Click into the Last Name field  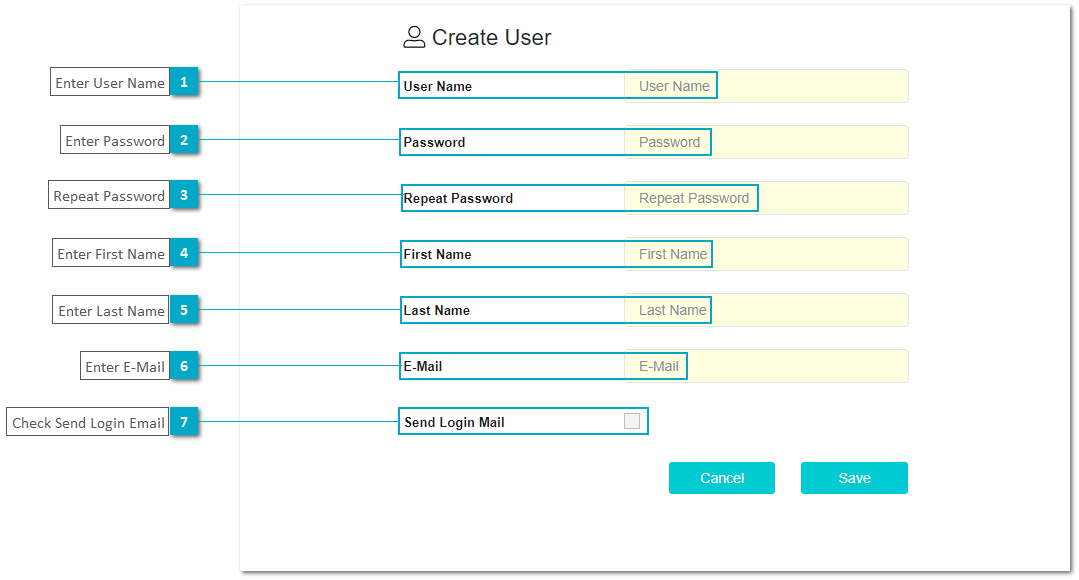pos(766,310)
